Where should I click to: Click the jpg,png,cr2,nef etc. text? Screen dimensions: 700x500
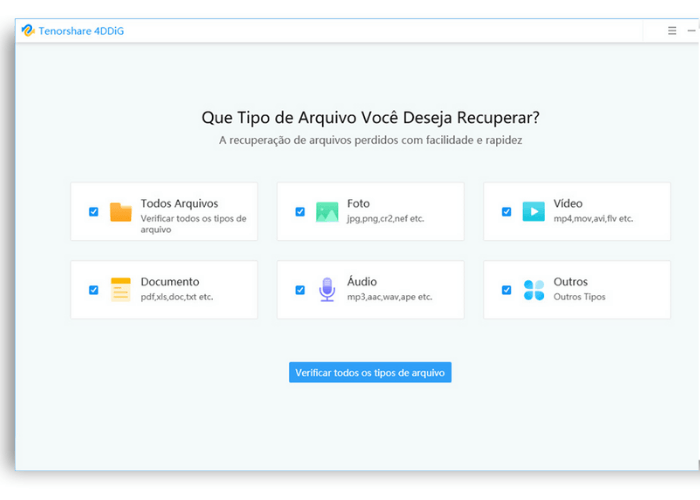(386, 219)
